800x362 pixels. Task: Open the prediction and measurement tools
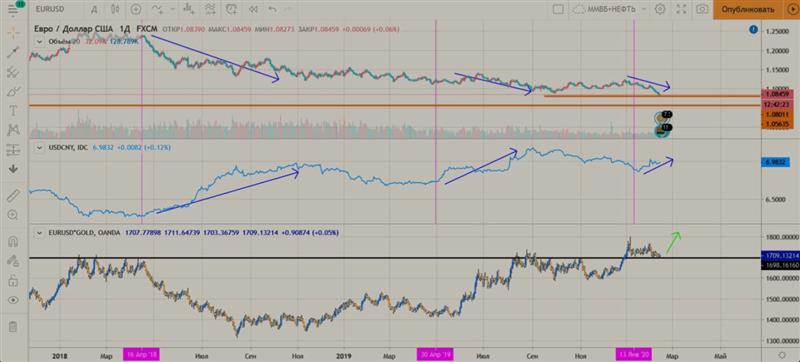13,150
